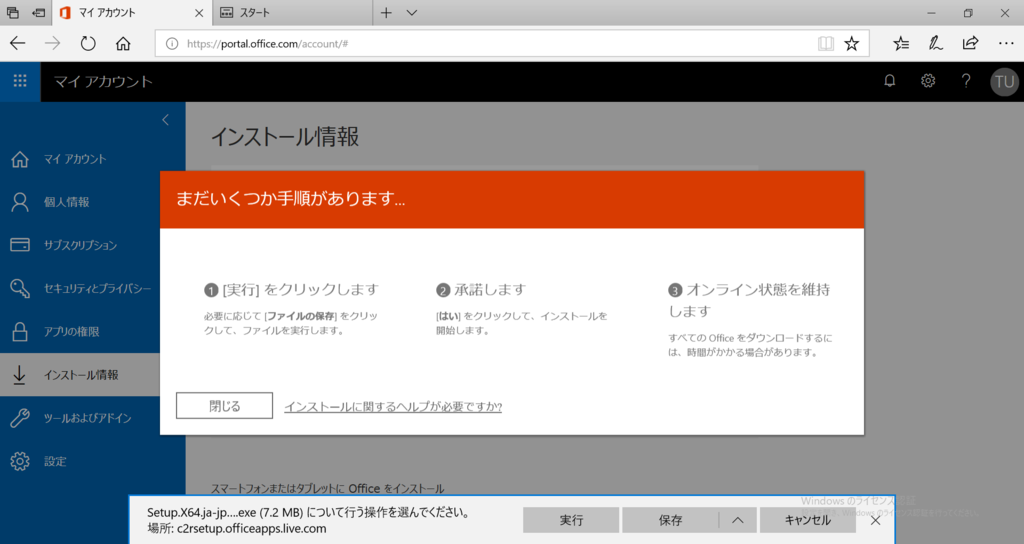The width and height of the screenshot is (1024, 544).
Task: Cancel the download with キャンセル
Action: click(x=807, y=520)
